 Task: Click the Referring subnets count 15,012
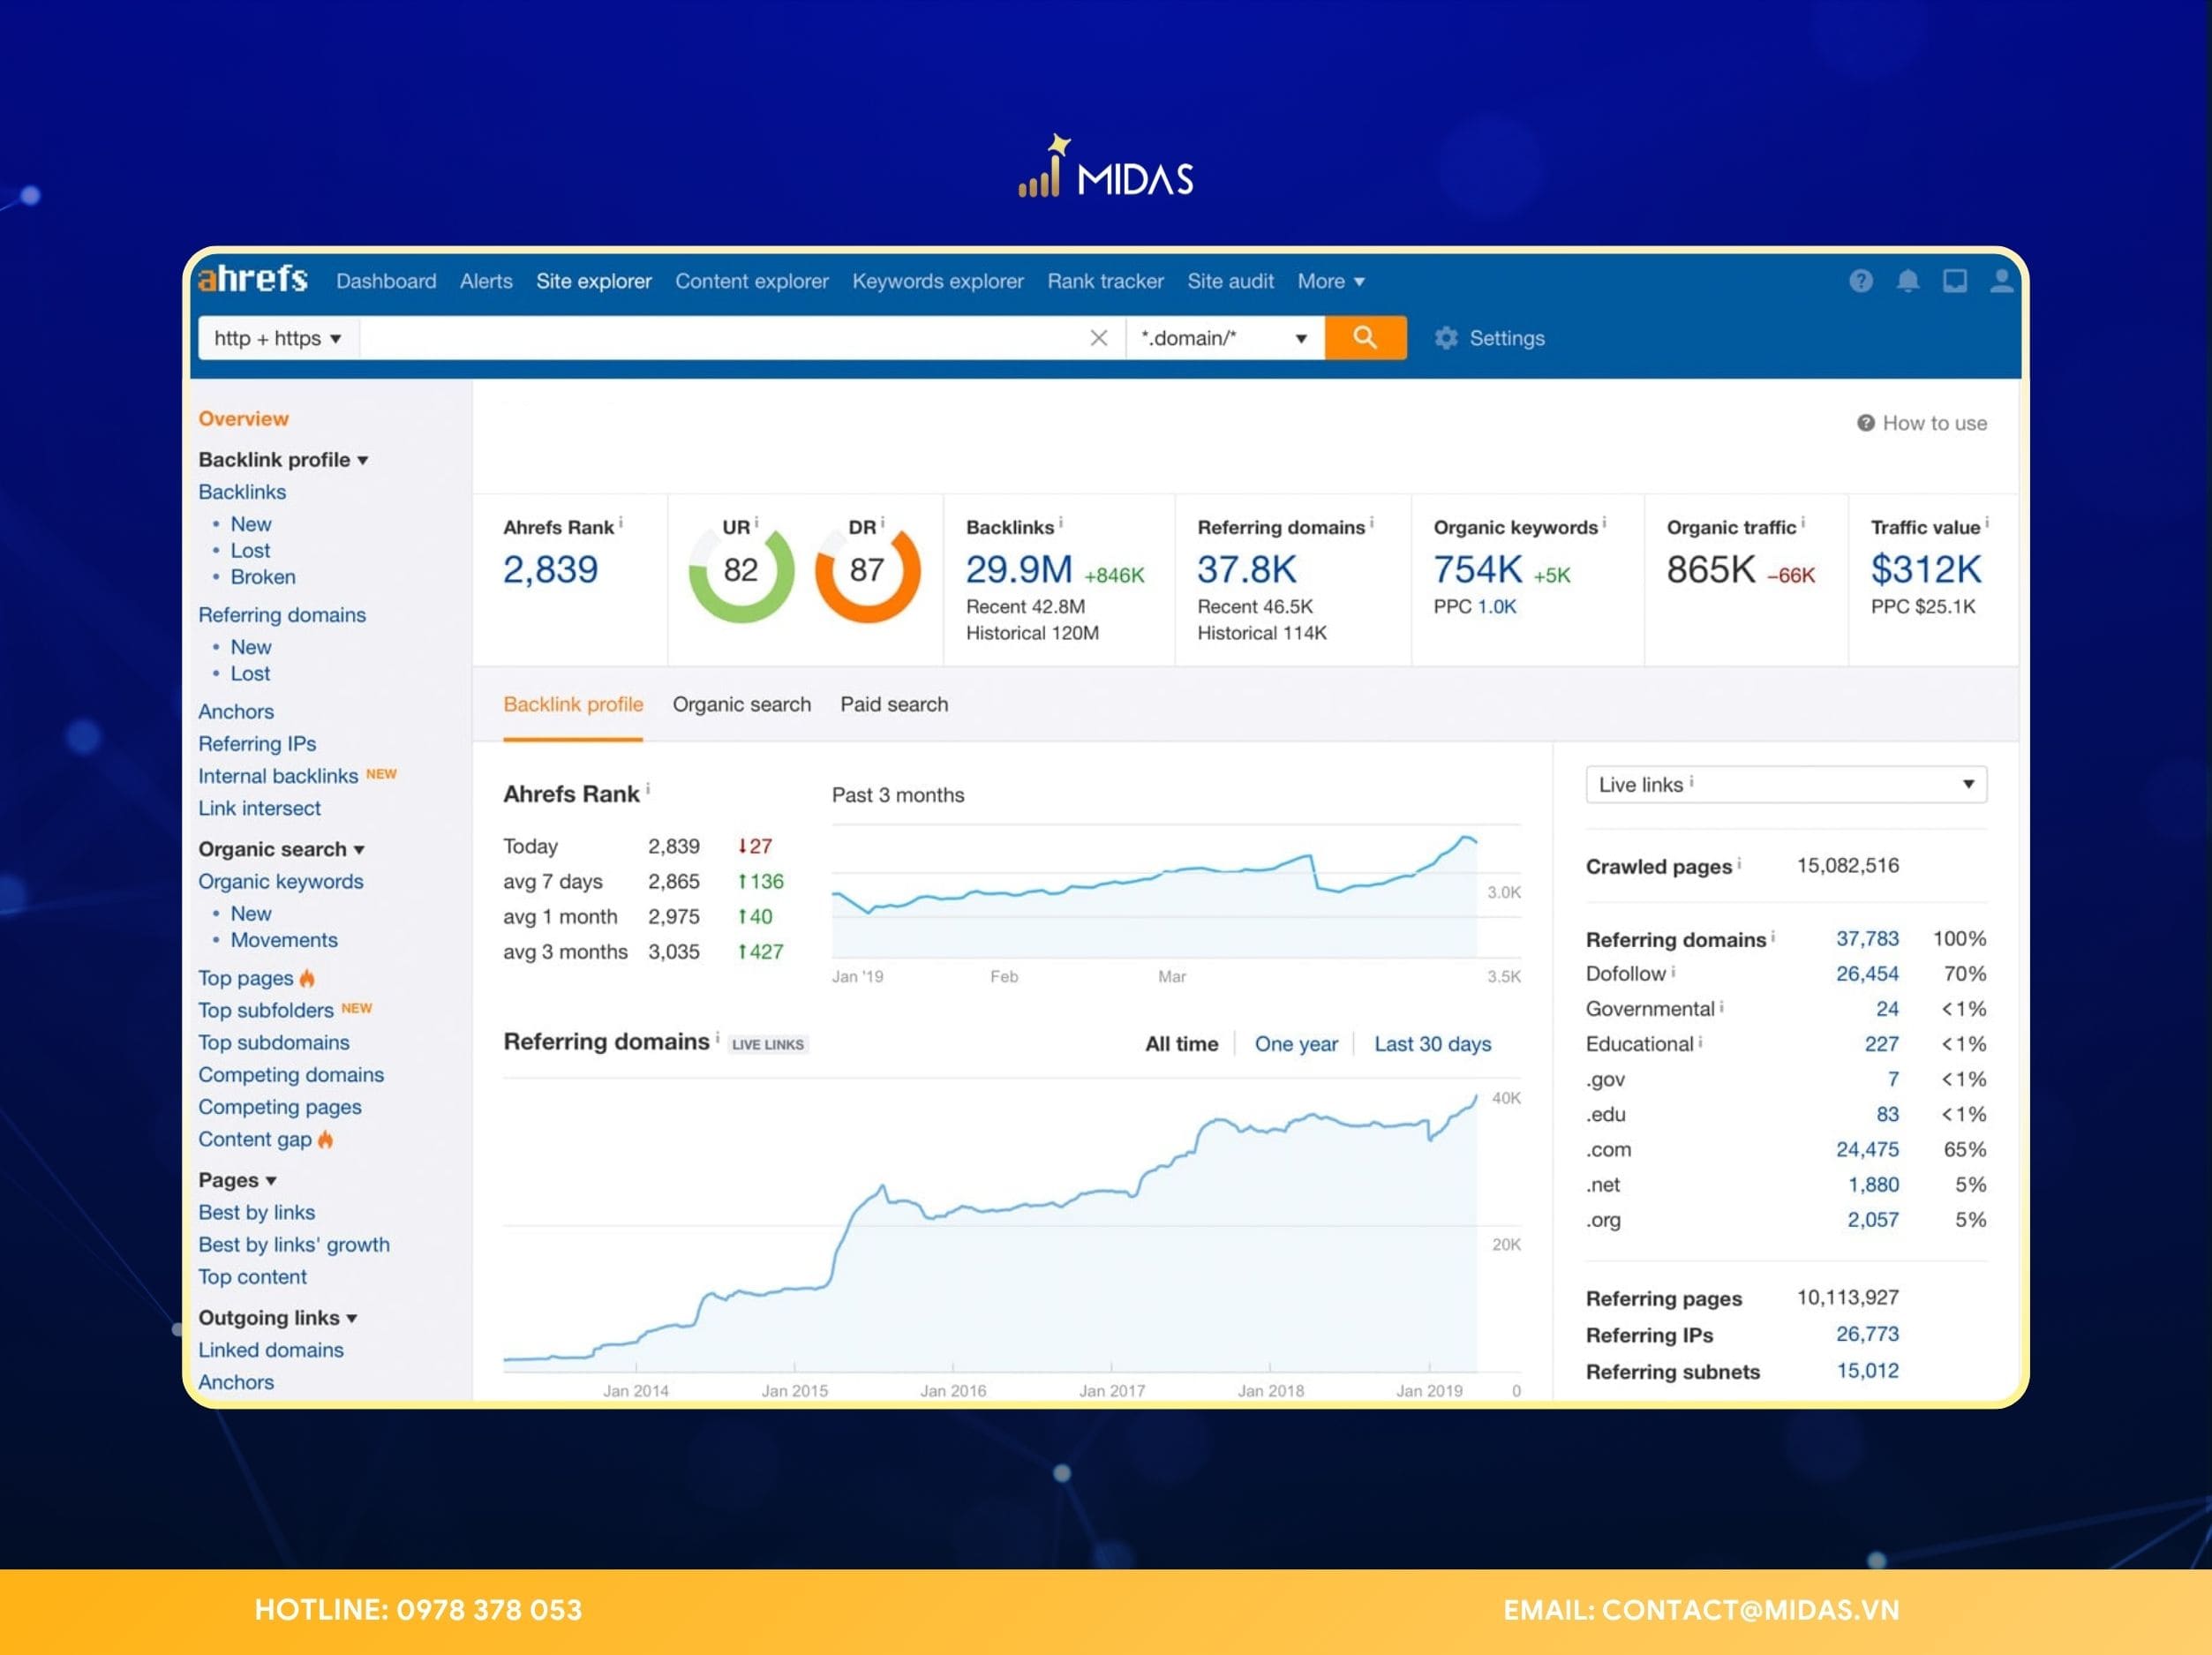[1867, 1371]
